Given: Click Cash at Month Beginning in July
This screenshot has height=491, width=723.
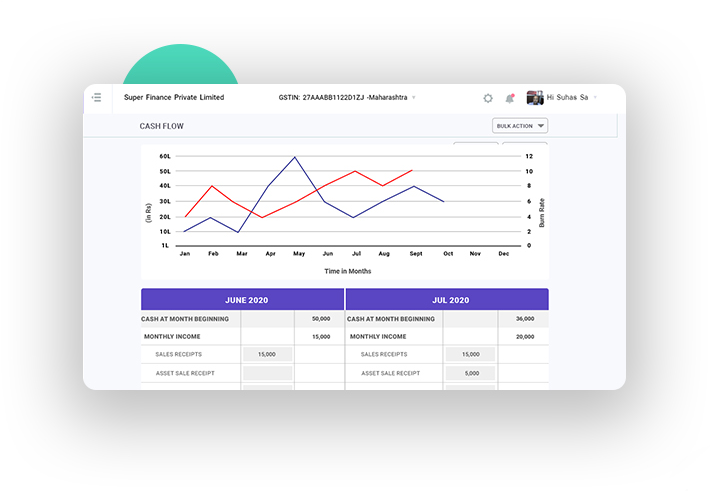Looking at the screenshot, I should coord(393,319).
